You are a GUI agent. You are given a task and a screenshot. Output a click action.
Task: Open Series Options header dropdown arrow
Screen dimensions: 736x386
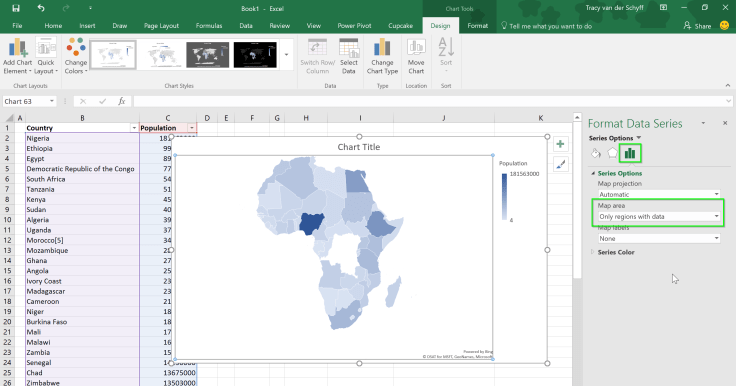638,138
